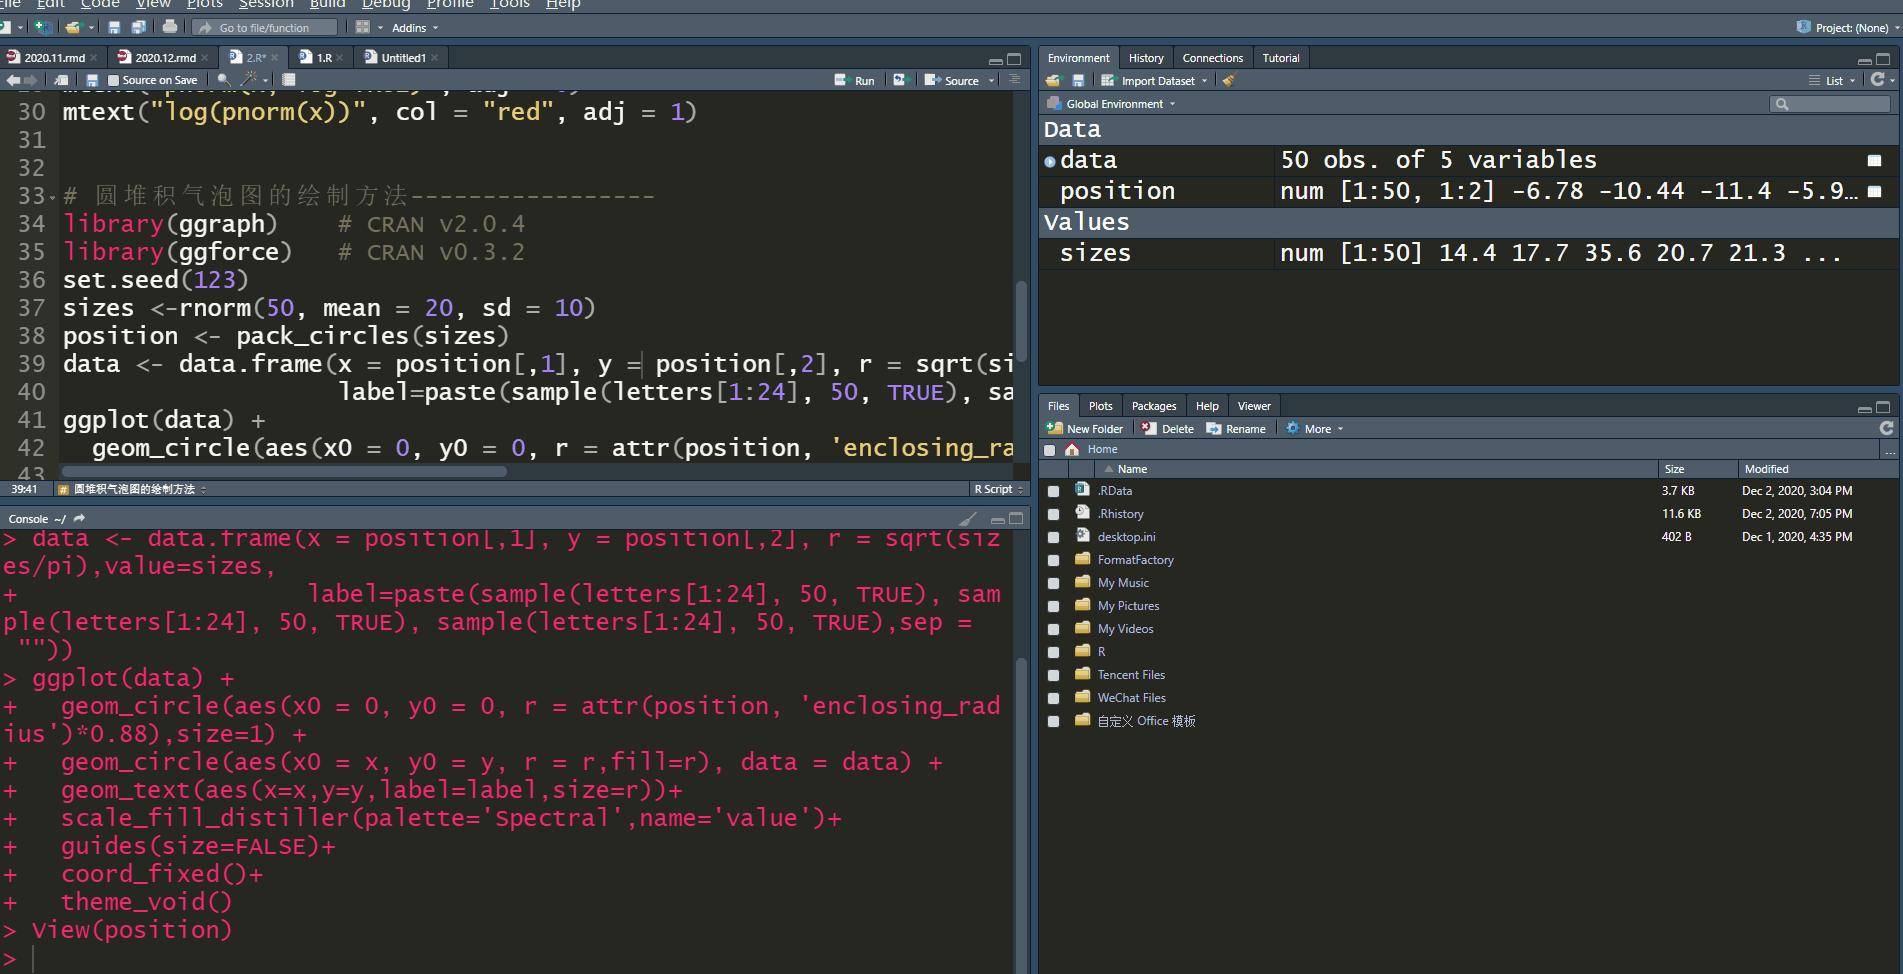Enable the Source on Save checkbox
This screenshot has height=974, width=1903.
tap(113, 80)
